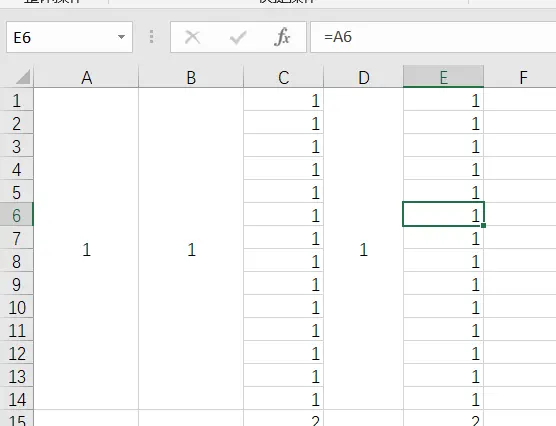Select row 14 header

coord(17,398)
